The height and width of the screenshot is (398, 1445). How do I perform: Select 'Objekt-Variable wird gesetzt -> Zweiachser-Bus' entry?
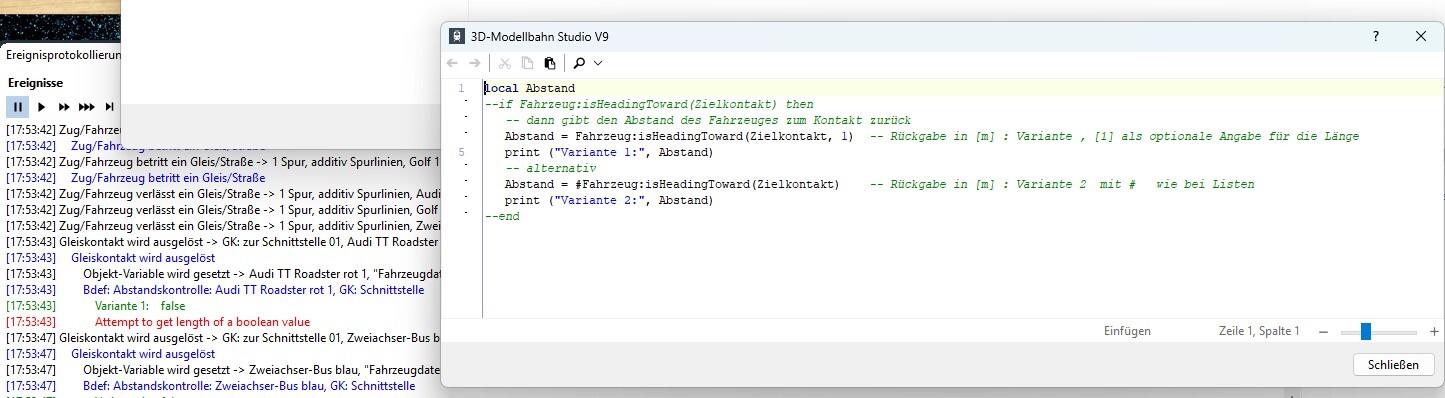261,370
